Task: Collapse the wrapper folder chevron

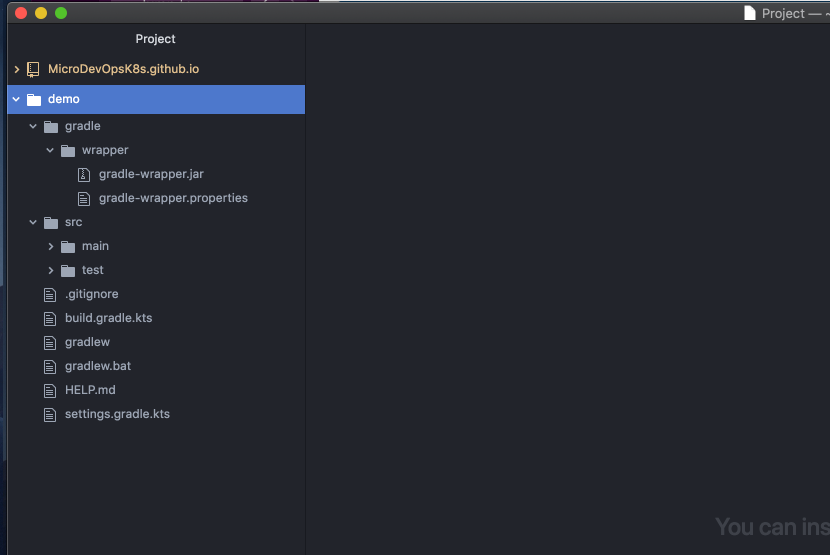Action: [50, 150]
